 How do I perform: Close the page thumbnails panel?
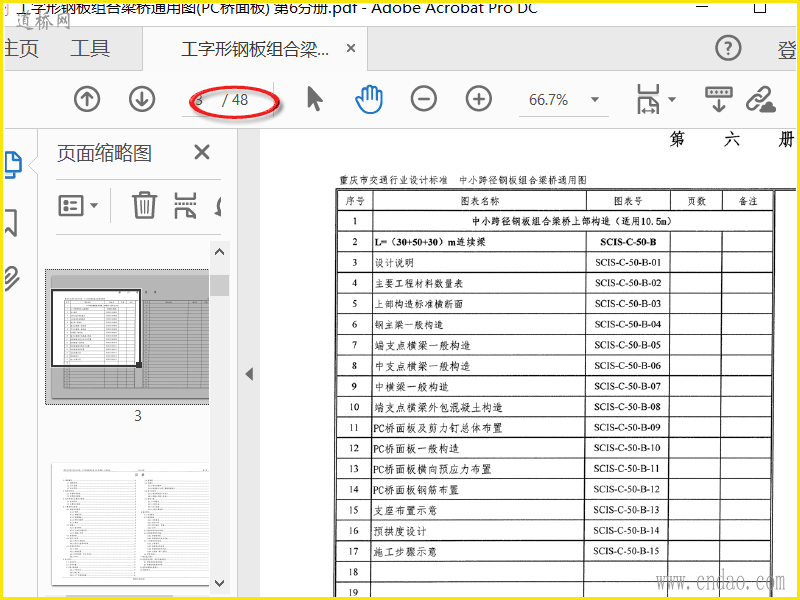[x=202, y=152]
